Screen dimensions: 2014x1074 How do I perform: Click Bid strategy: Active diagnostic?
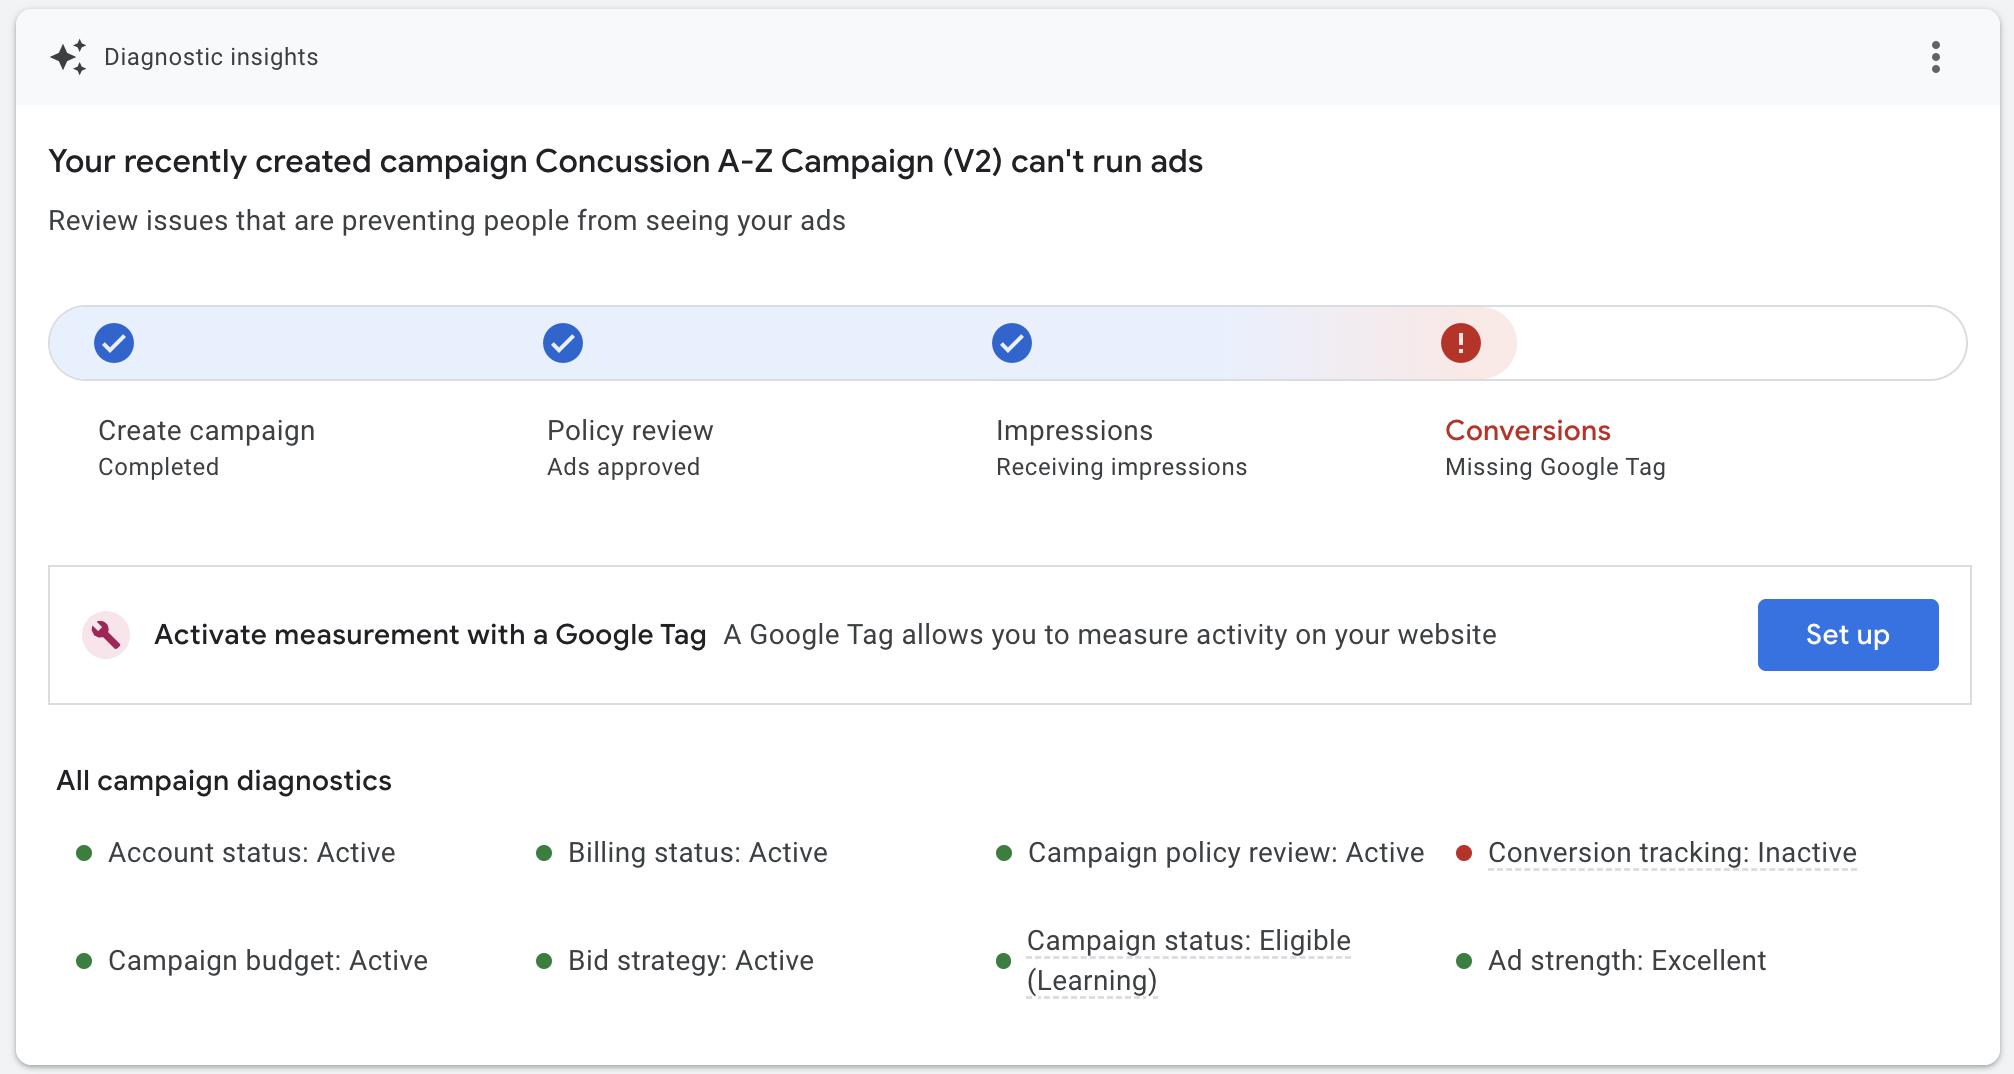click(691, 961)
